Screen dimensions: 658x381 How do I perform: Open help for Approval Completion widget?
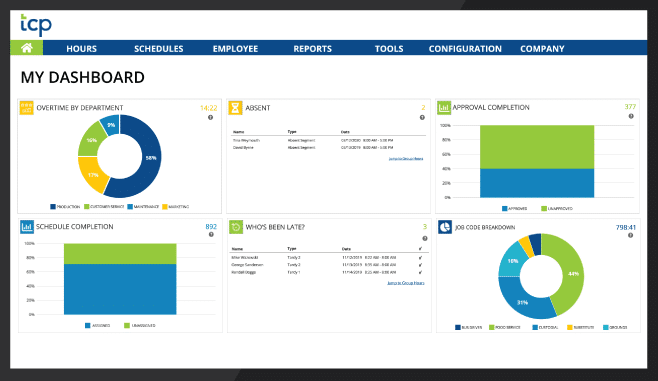631,116
